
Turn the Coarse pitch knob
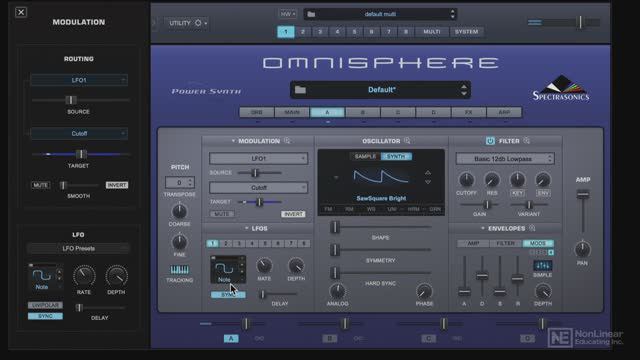[x=179, y=211]
